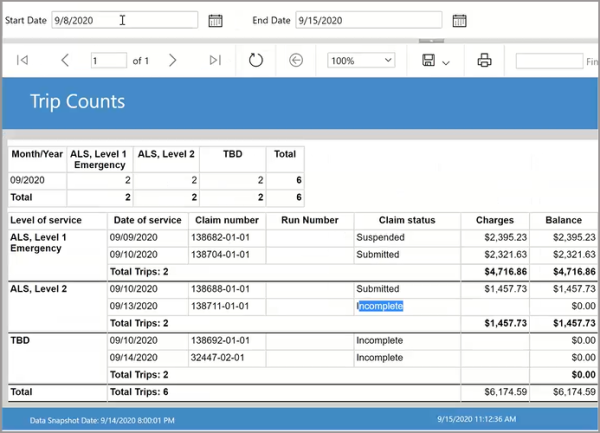
Task: Select claim number 32447-02-01
Action: point(216,357)
